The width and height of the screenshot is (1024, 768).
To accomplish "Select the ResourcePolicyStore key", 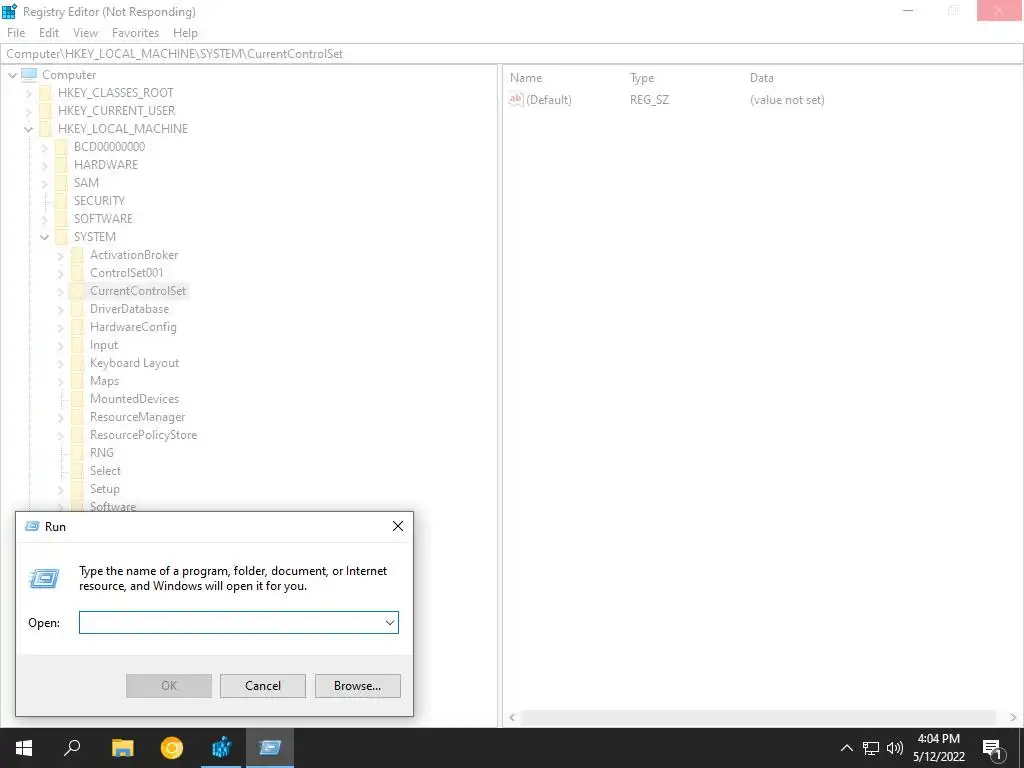I will pyautogui.click(x=143, y=435).
